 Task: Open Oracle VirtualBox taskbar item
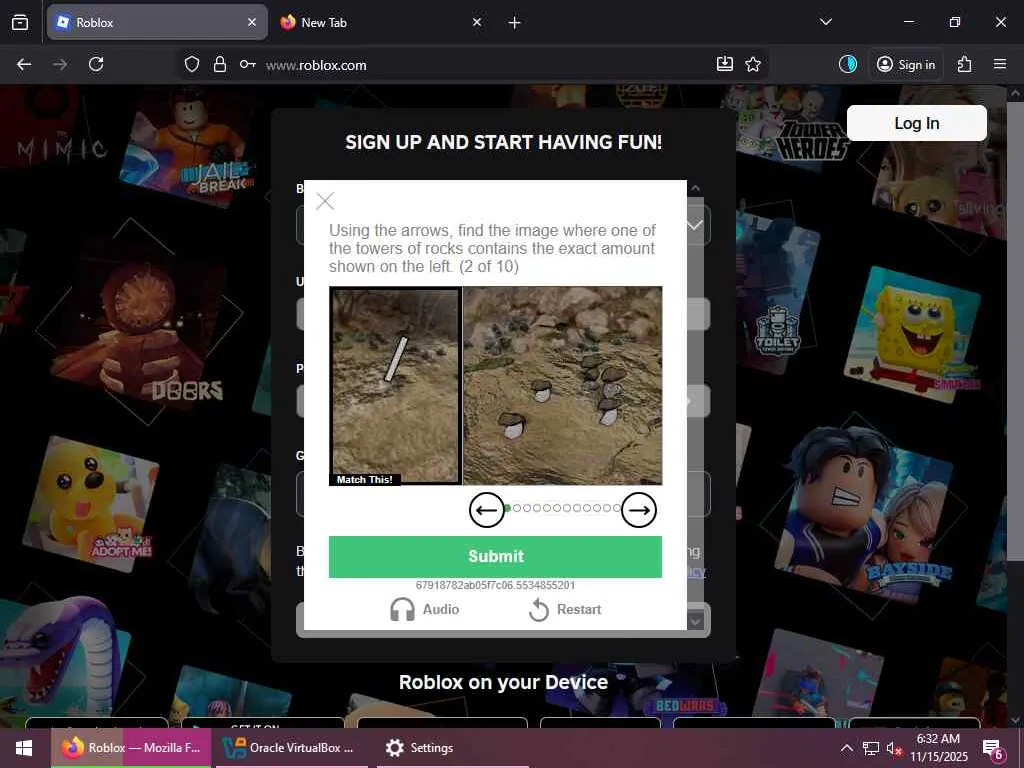point(289,748)
